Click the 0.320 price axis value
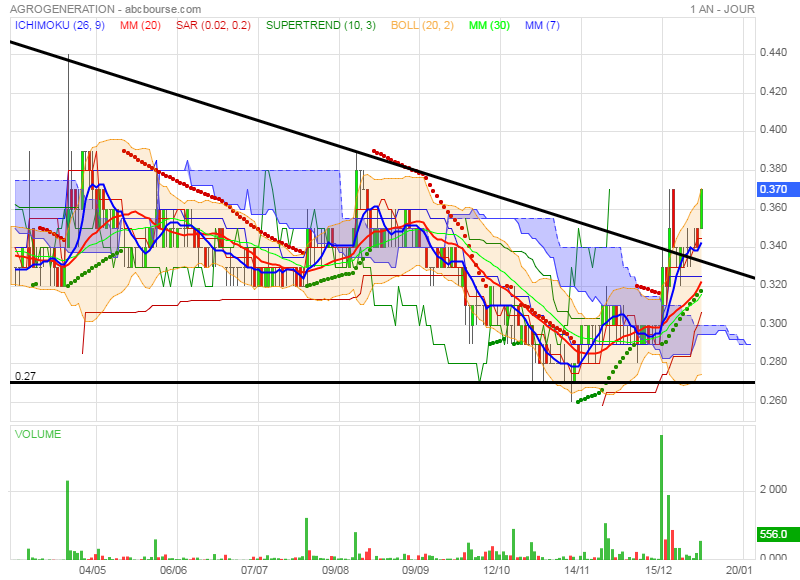Image resolution: width=800 pixels, height=580 pixels. (x=773, y=284)
